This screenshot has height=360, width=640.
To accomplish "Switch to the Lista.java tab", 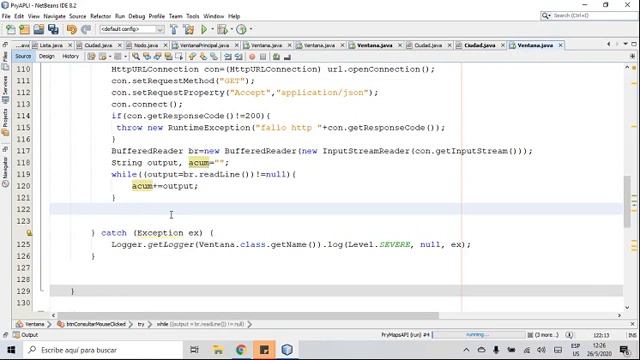I will pyautogui.click(x=51, y=45).
